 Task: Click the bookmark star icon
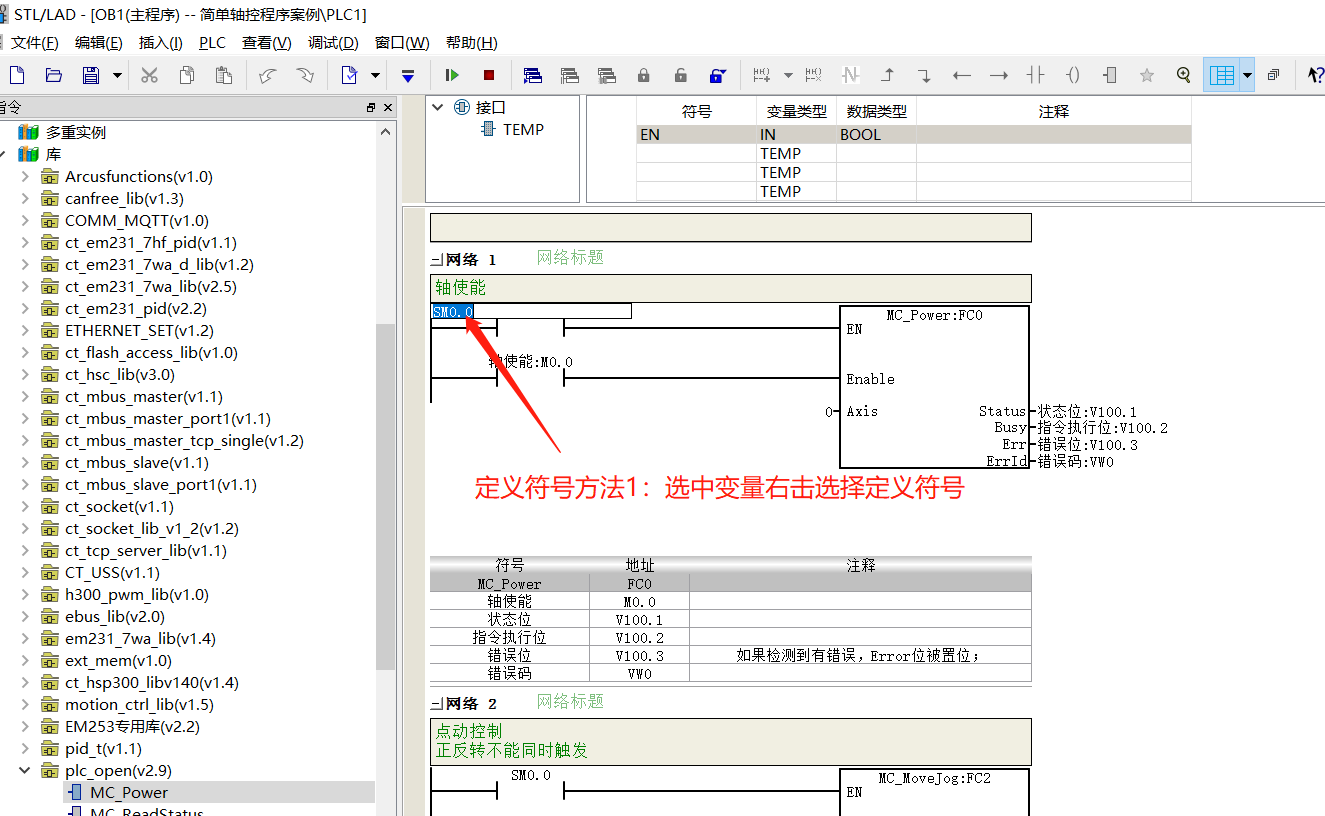1147,74
